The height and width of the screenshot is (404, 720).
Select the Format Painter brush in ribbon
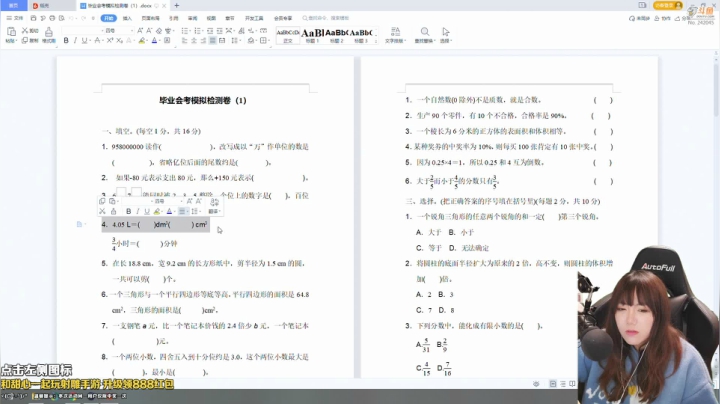(x=49, y=32)
